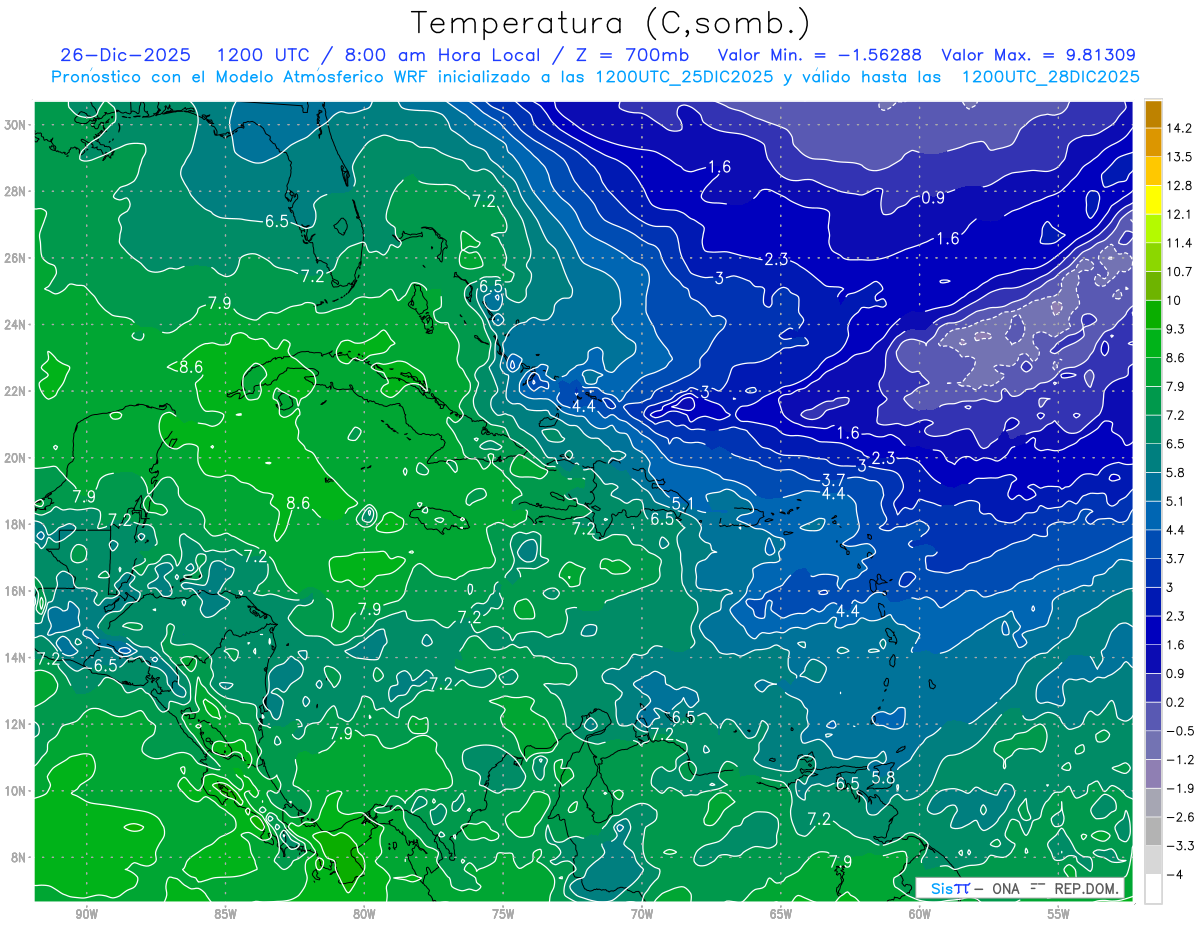Click the "10" colorbar label
The width and height of the screenshot is (1200, 927).
tap(1174, 300)
